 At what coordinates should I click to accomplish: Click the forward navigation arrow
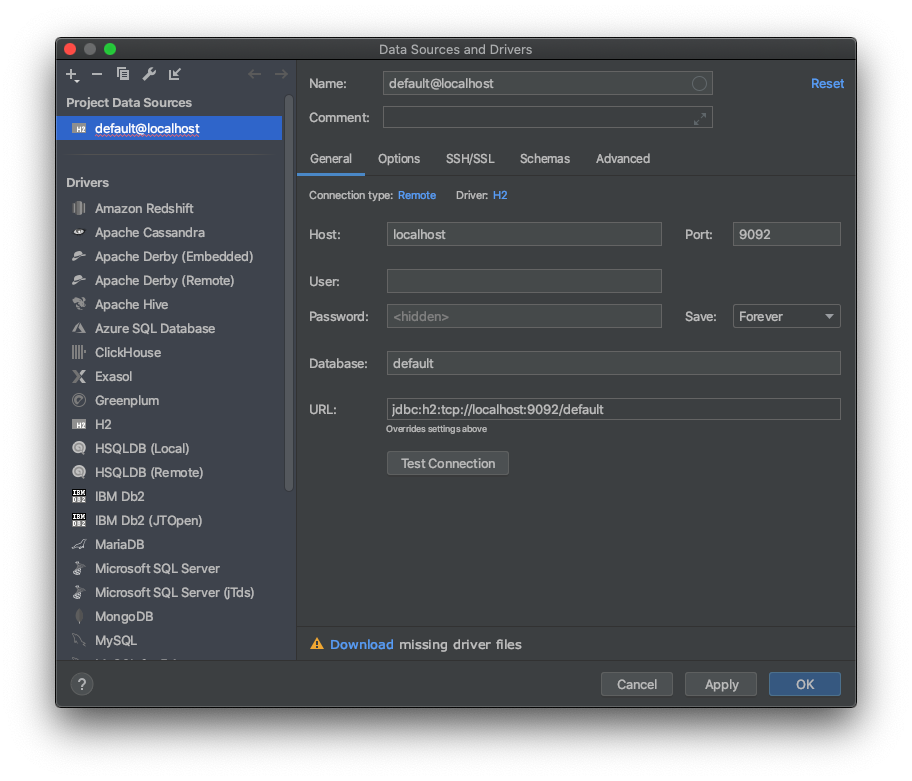(x=282, y=74)
